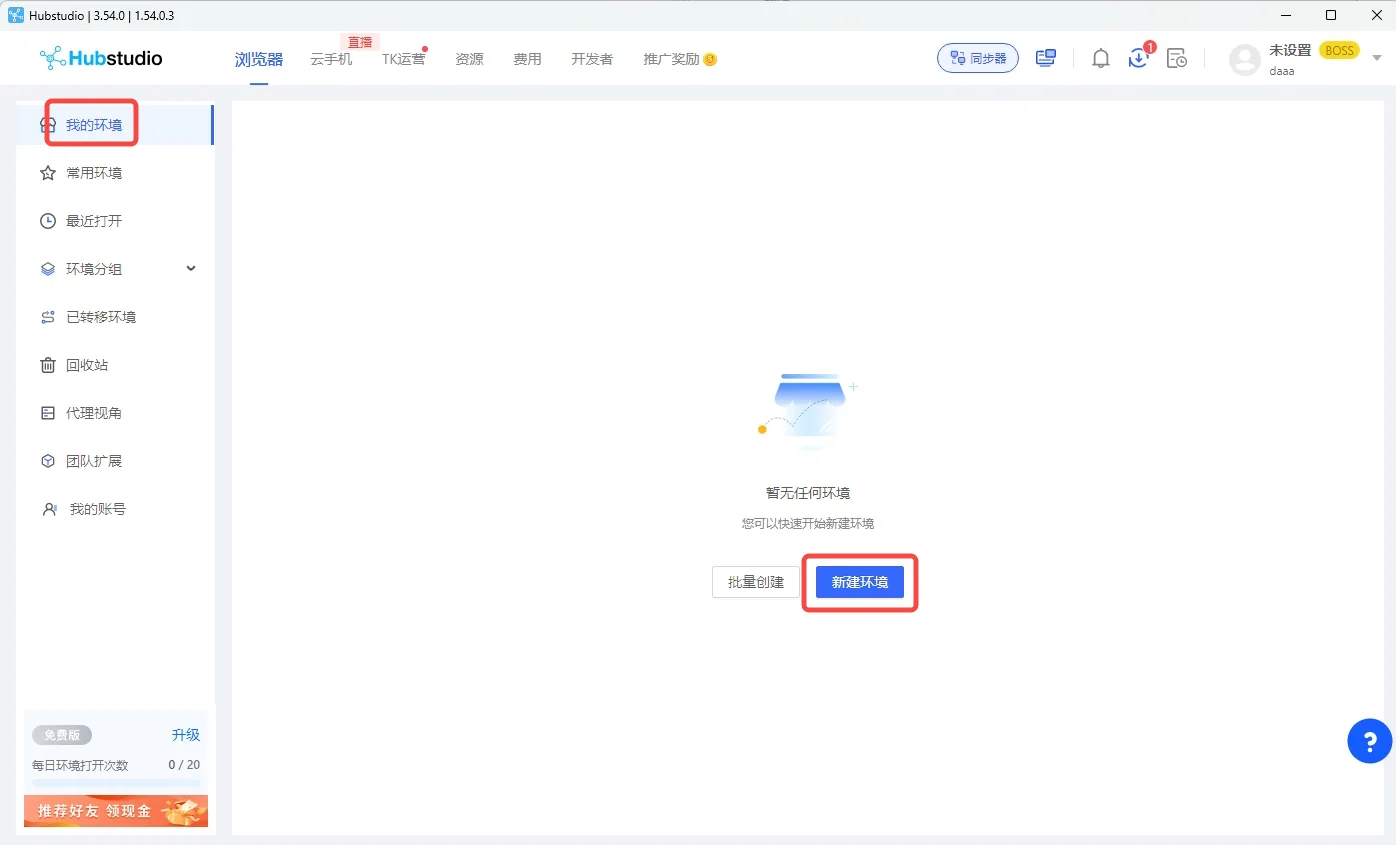Open the blue question mark help bubble
The image size is (1396, 845).
(x=1369, y=741)
